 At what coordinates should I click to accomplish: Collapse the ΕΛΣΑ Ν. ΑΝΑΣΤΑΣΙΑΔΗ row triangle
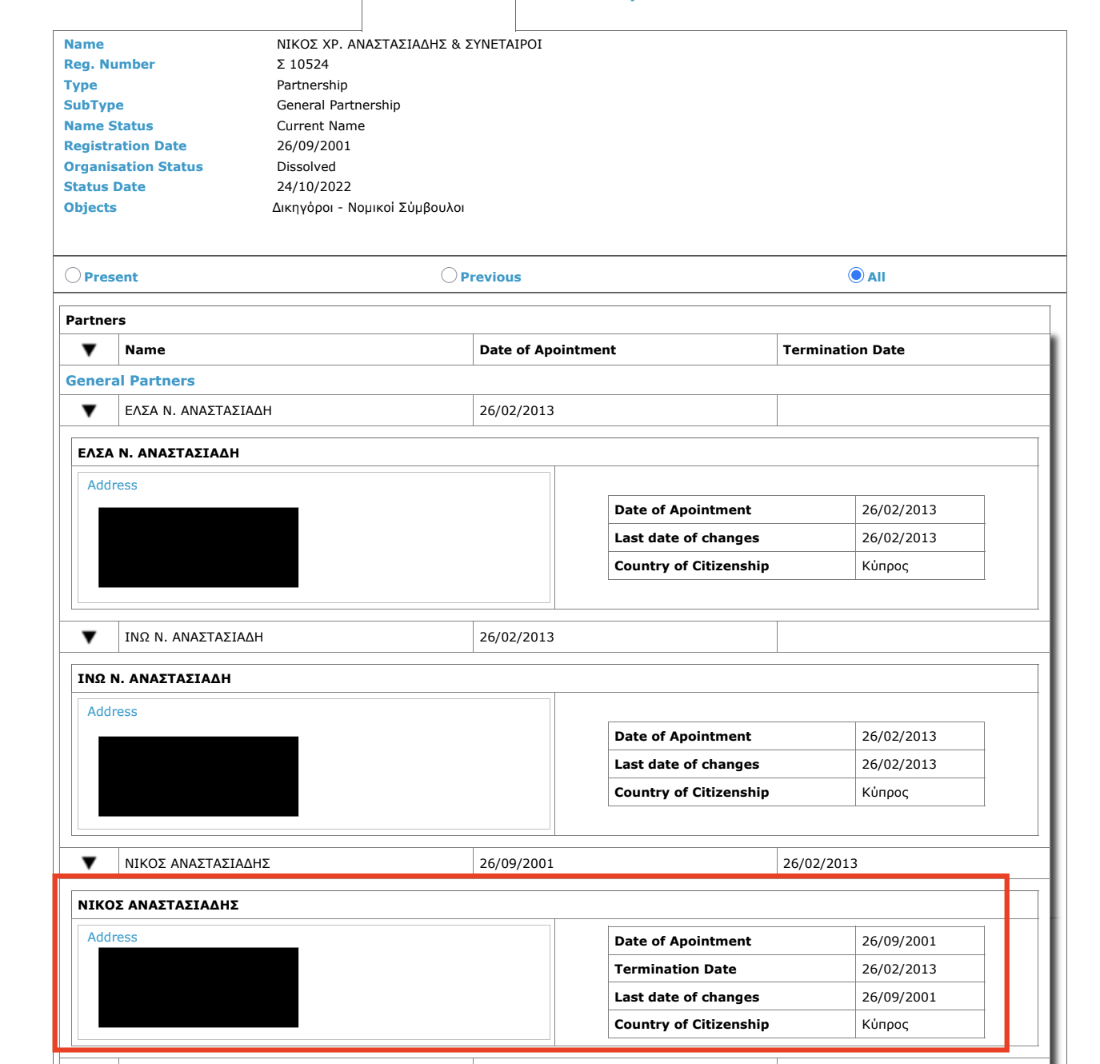click(89, 411)
